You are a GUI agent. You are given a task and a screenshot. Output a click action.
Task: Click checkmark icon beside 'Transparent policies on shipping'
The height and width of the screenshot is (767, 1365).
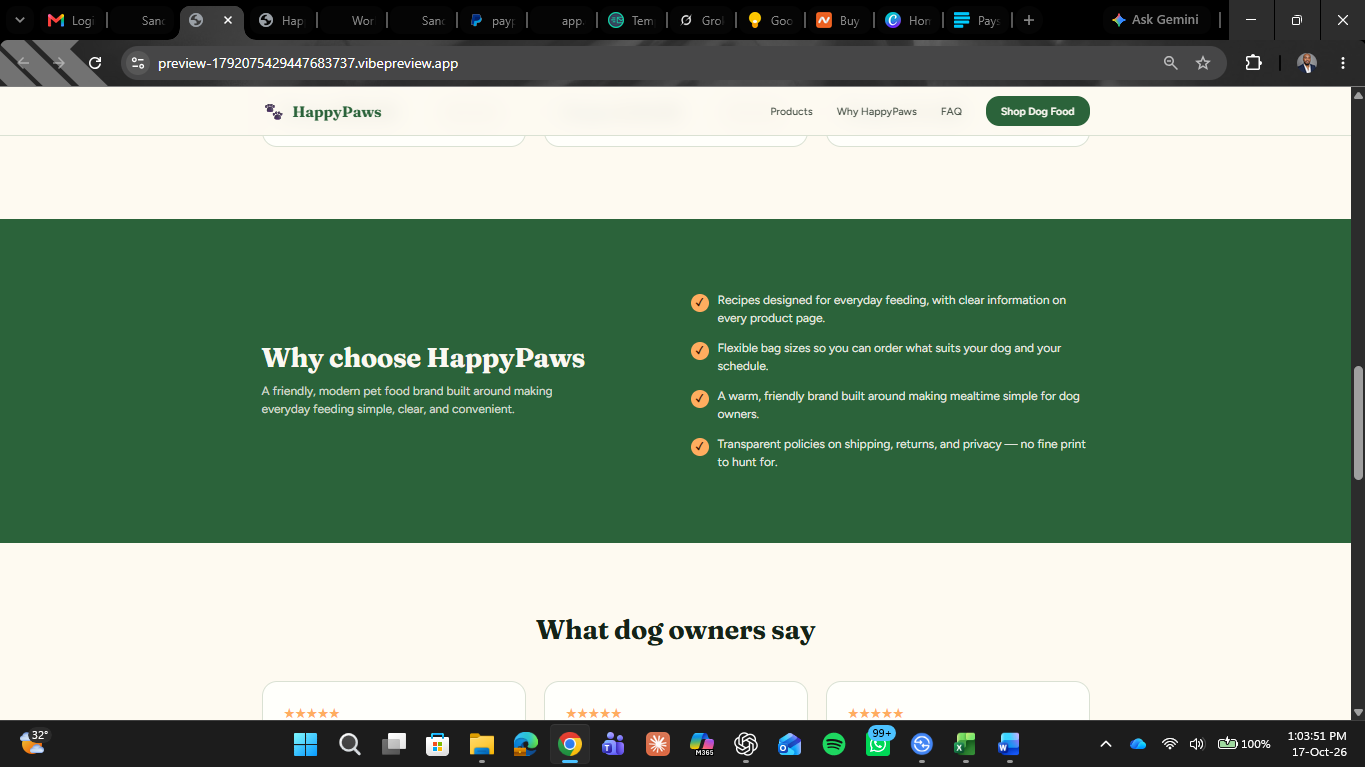click(x=700, y=446)
